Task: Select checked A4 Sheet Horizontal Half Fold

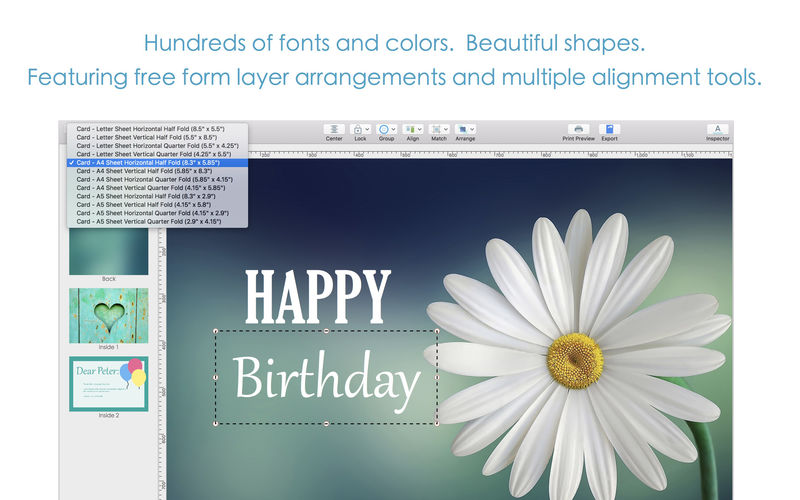Action: [158, 162]
